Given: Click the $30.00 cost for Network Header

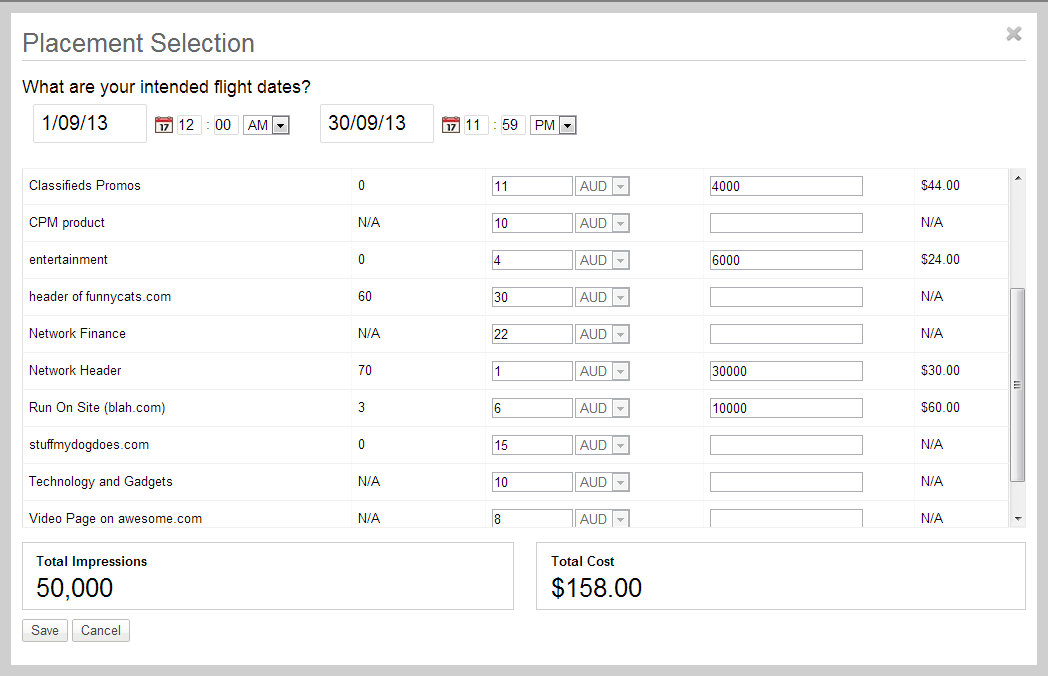Looking at the screenshot, I should point(940,370).
